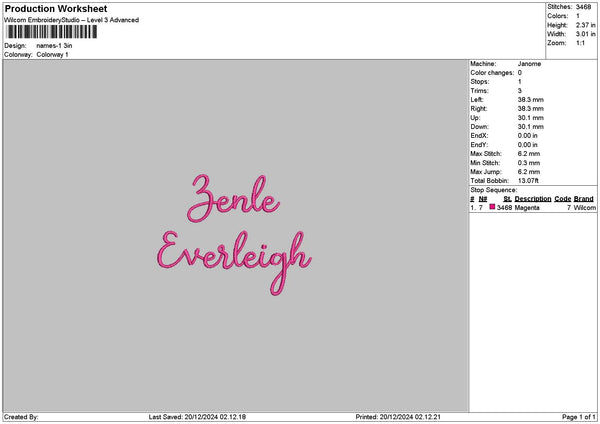Click the Machine value "Janome"
This screenshot has height=424, width=600.
(x=530, y=64)
